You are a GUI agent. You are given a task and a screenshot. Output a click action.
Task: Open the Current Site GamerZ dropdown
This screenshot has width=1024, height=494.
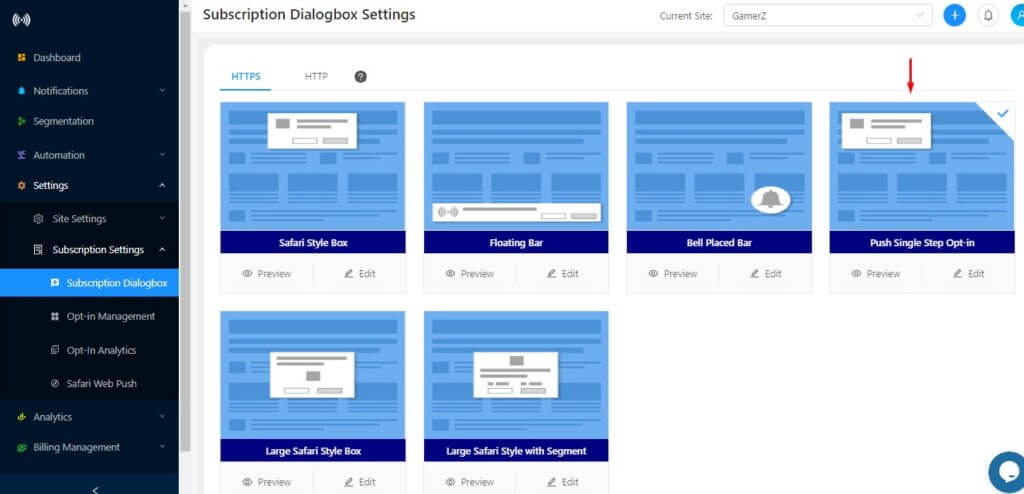coord(827,16)
